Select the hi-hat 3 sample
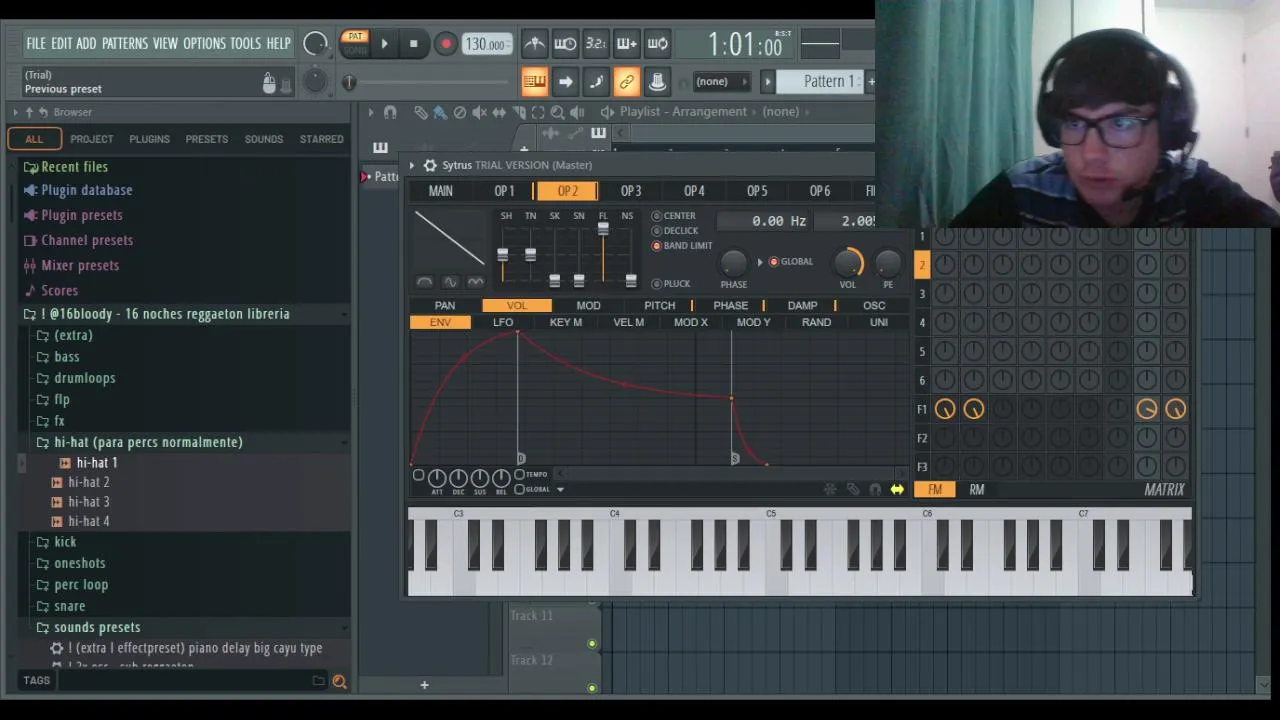The height and width of the screenshot is (720, 1280). 88,502
